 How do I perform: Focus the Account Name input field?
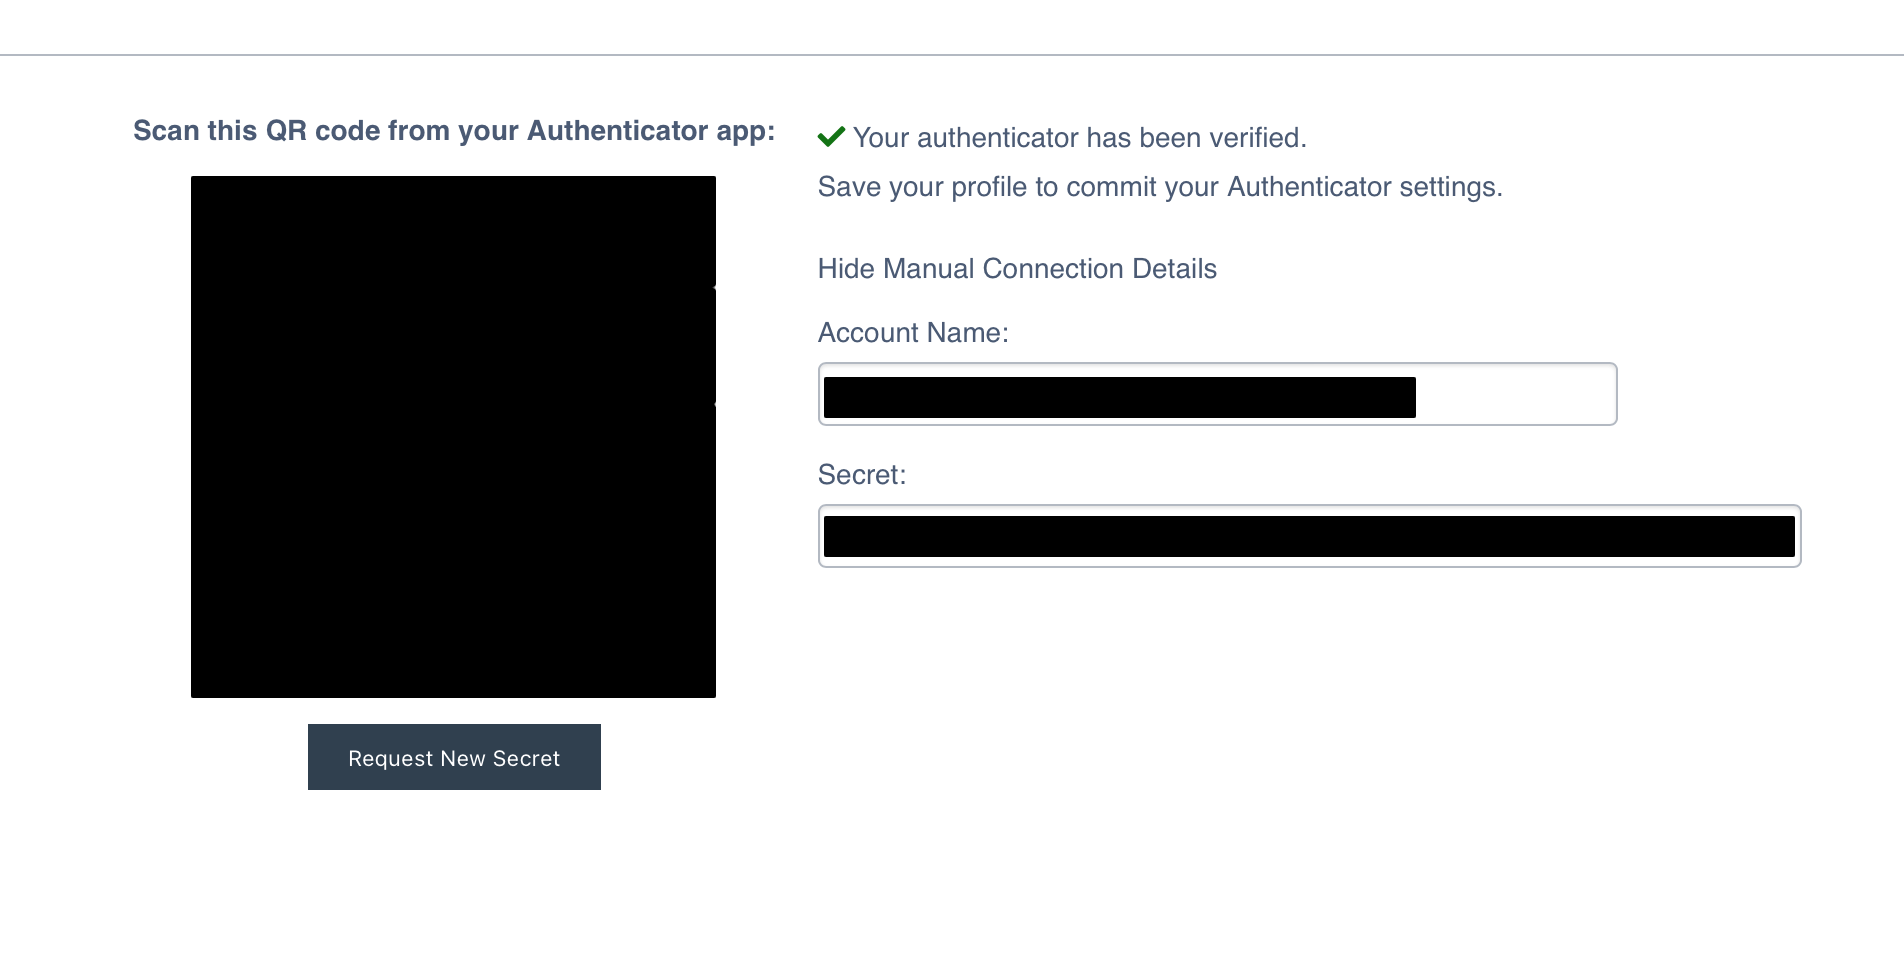(x=1217, y=394)
